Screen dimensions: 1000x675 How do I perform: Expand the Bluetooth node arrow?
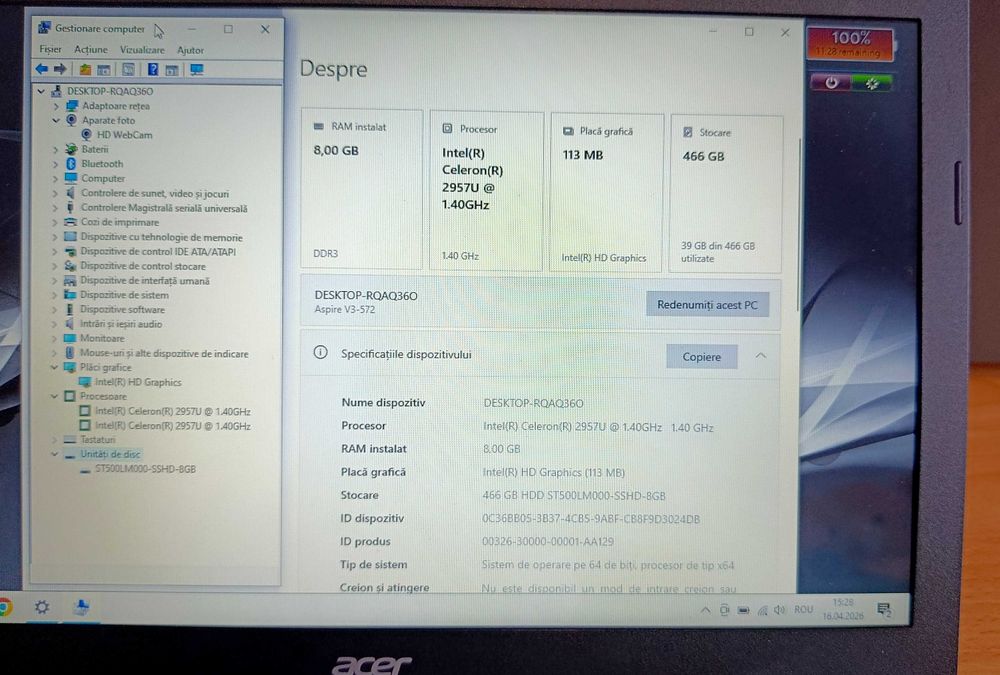click(x=55, y=164)
